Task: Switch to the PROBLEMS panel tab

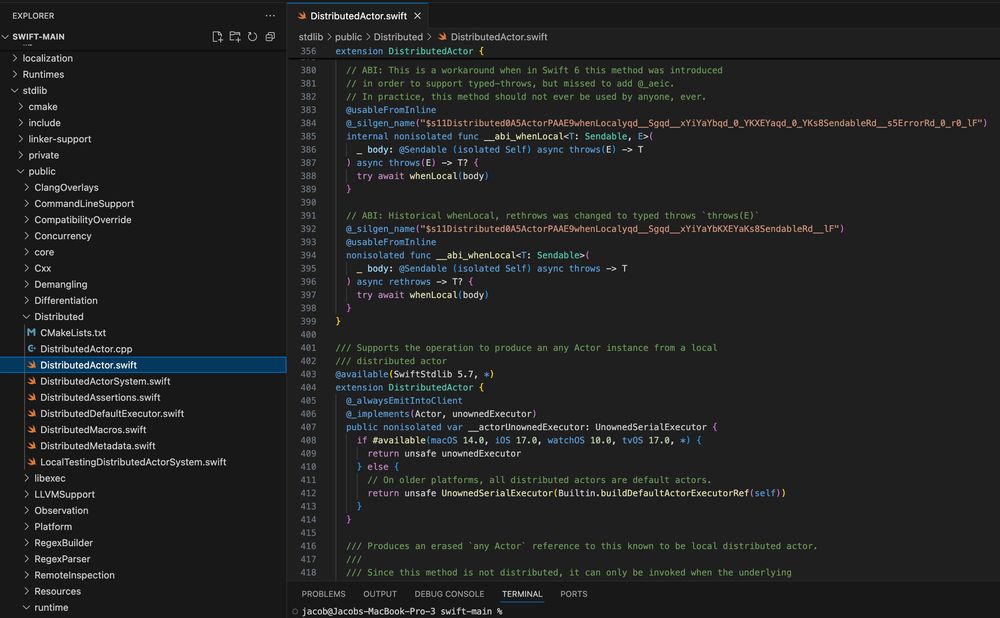Action: click(x=323, y=594)
